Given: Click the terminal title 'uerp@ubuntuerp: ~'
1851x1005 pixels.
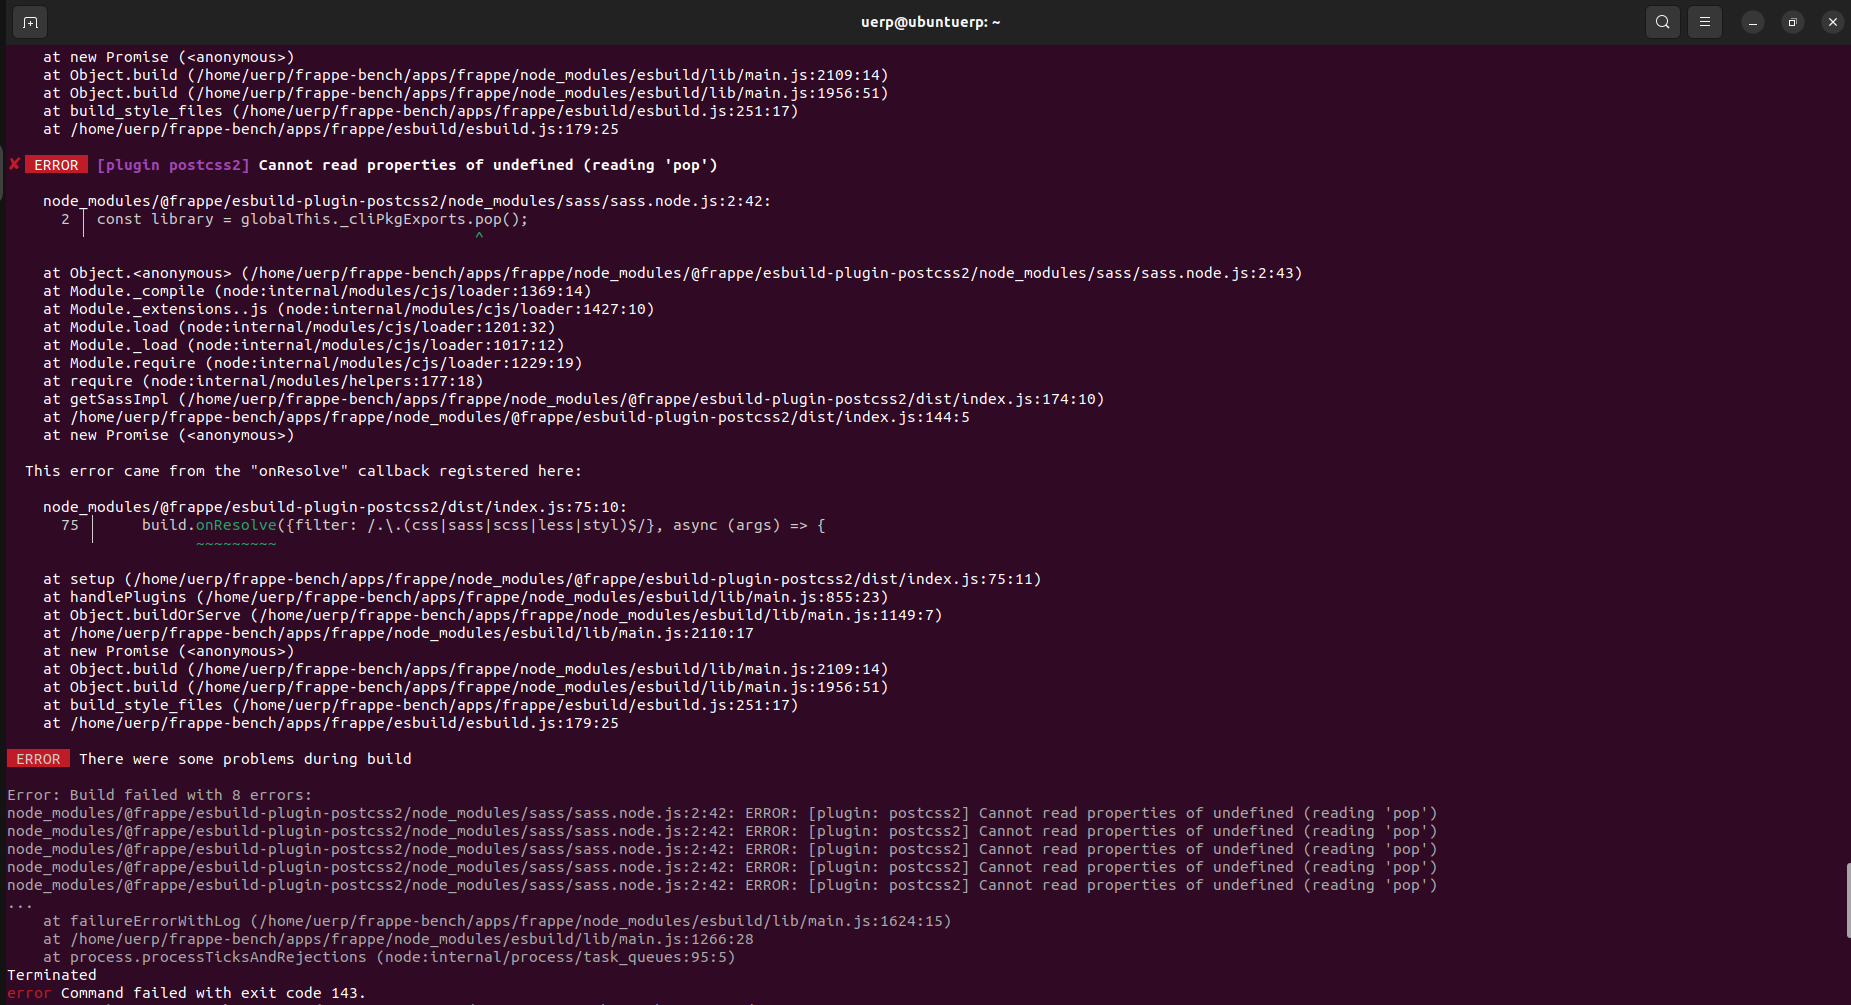Looking at the screenshot, I should pyautogui.click(x=929, y=21).
